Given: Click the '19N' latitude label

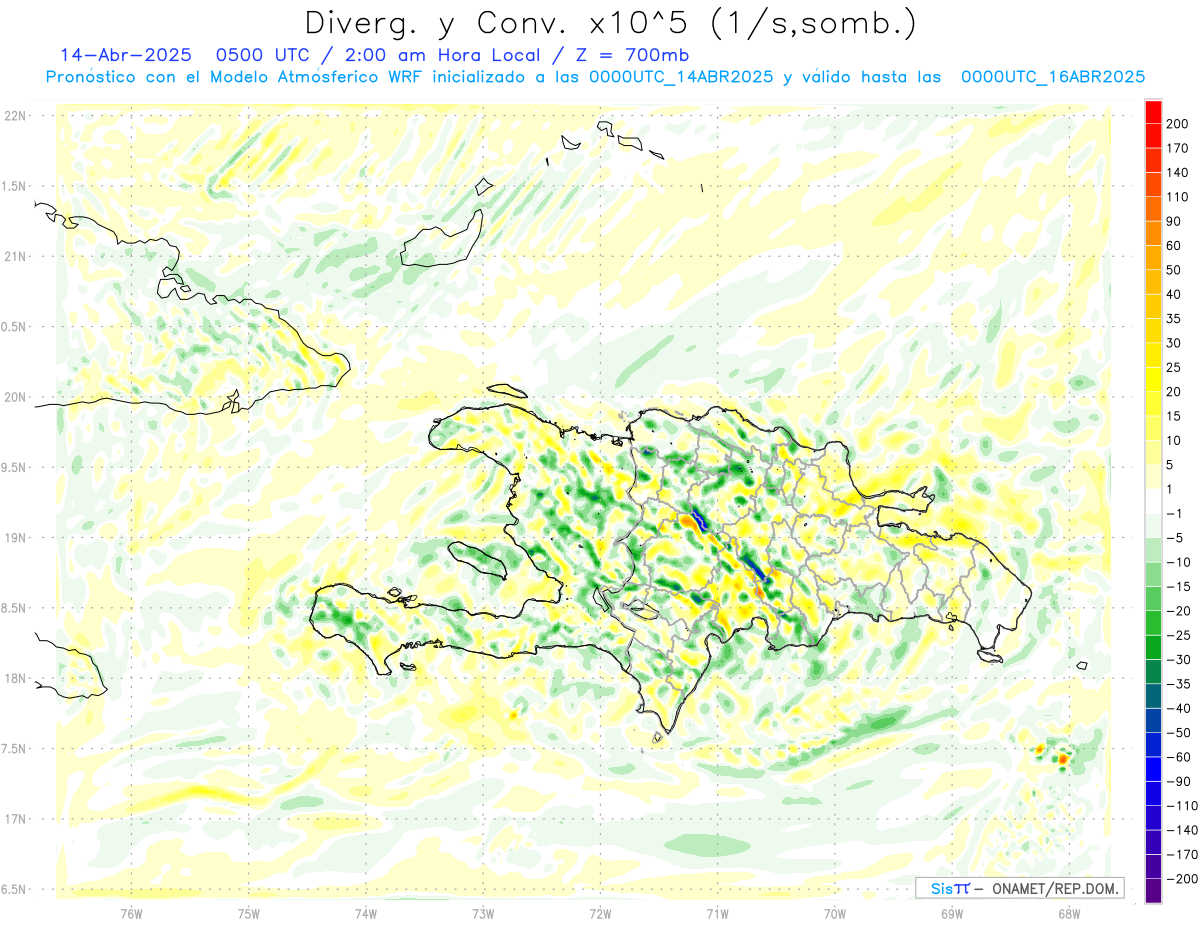Looking at the screenshot, I should click(x=14, y=538).
